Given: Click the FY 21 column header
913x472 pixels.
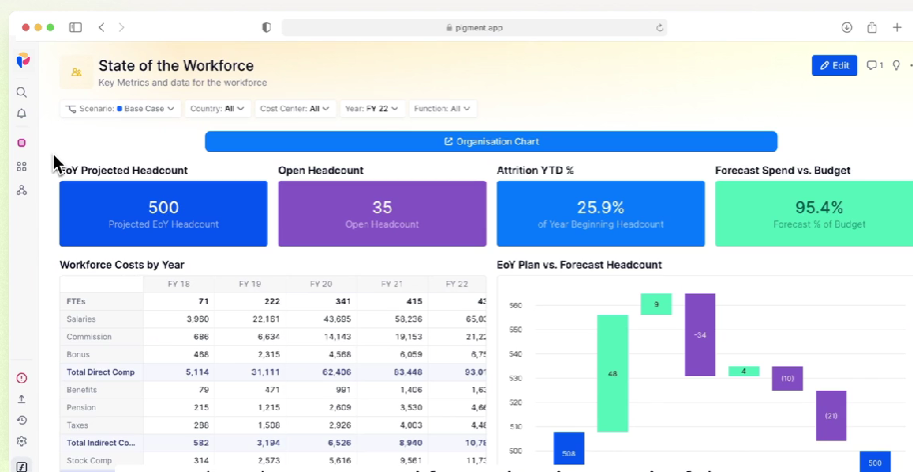Looking at the screenshot, I should click(x=392, y=284).
